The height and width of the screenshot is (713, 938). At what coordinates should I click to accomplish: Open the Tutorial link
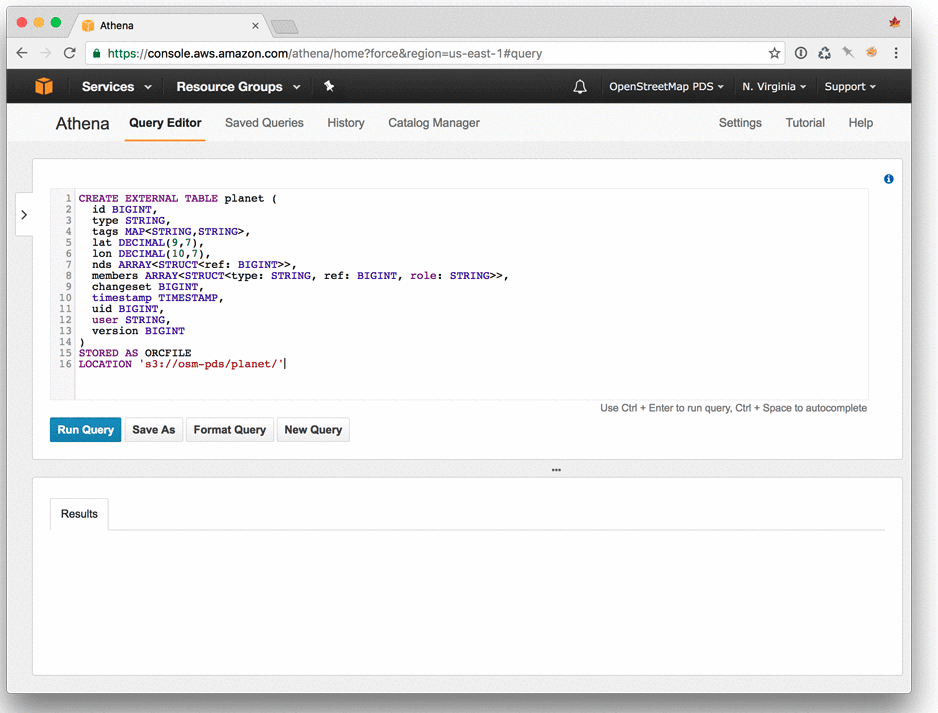[x=805, y=123]
